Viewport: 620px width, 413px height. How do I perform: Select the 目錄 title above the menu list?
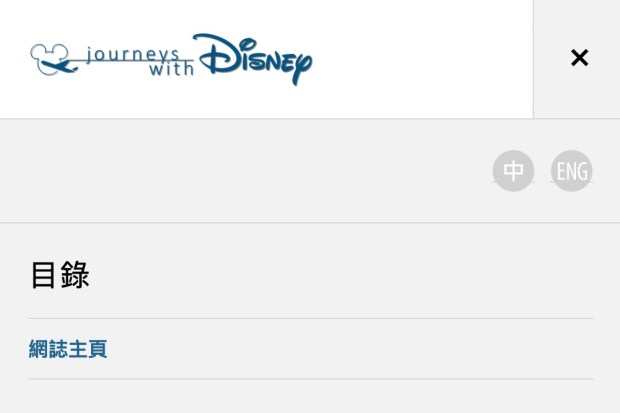coord(60,275)
